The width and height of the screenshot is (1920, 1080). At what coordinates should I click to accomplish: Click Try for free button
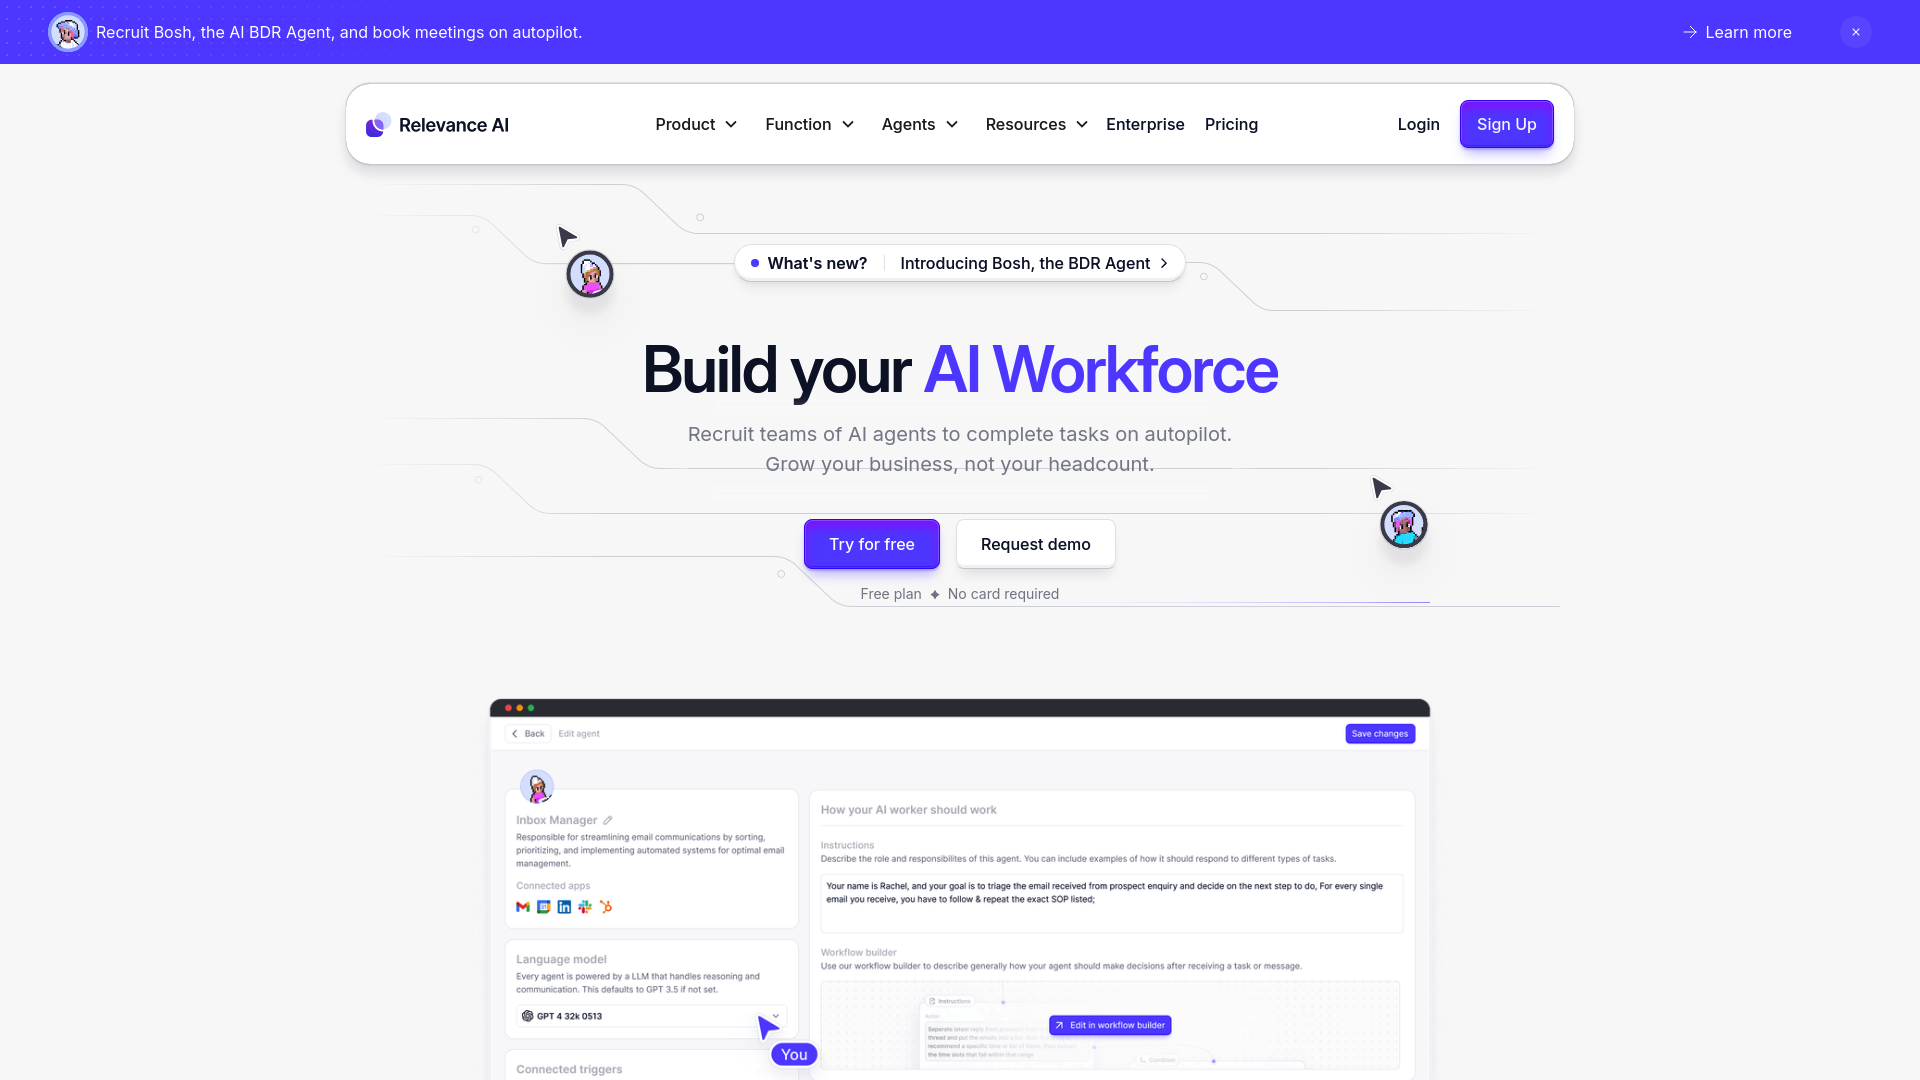tap(872, 543)
